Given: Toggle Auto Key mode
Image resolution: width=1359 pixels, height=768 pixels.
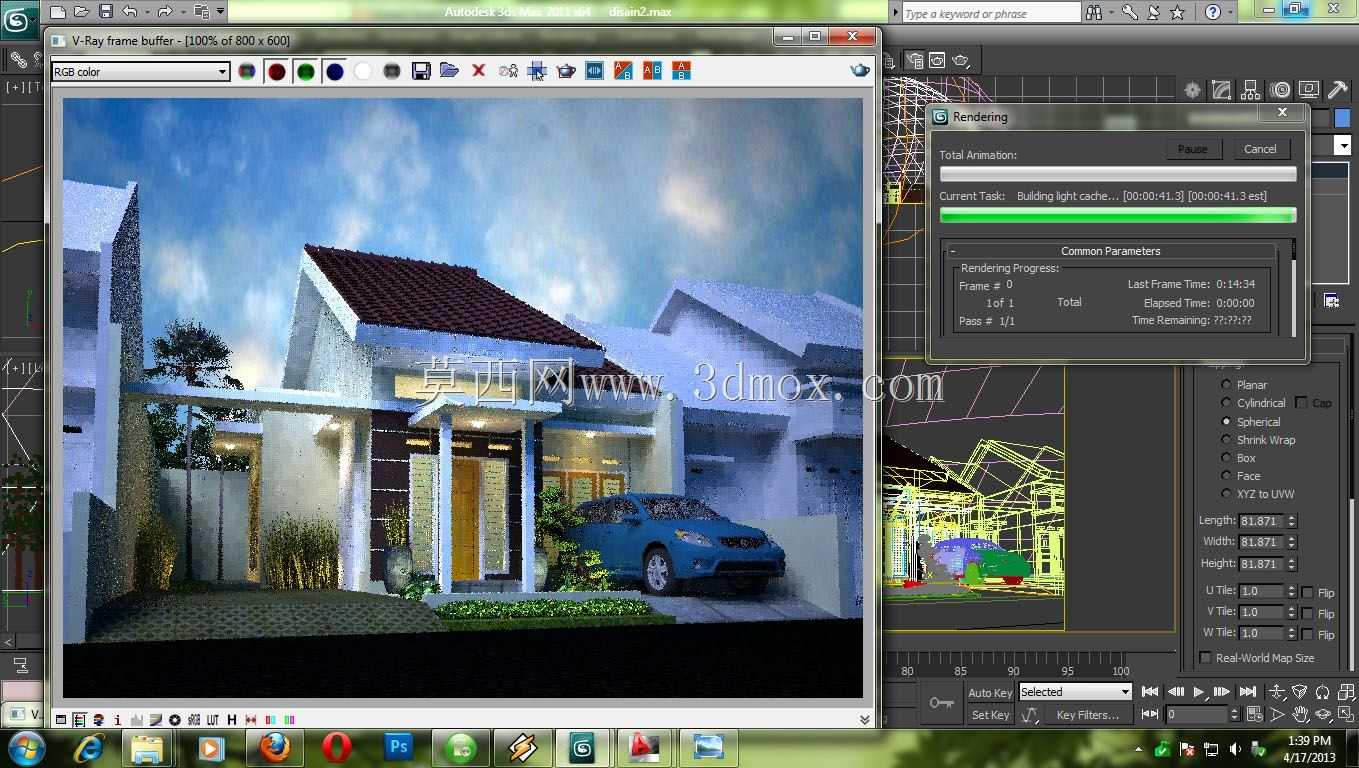Looking at the screenshot, I should click(x=990, y=693).
